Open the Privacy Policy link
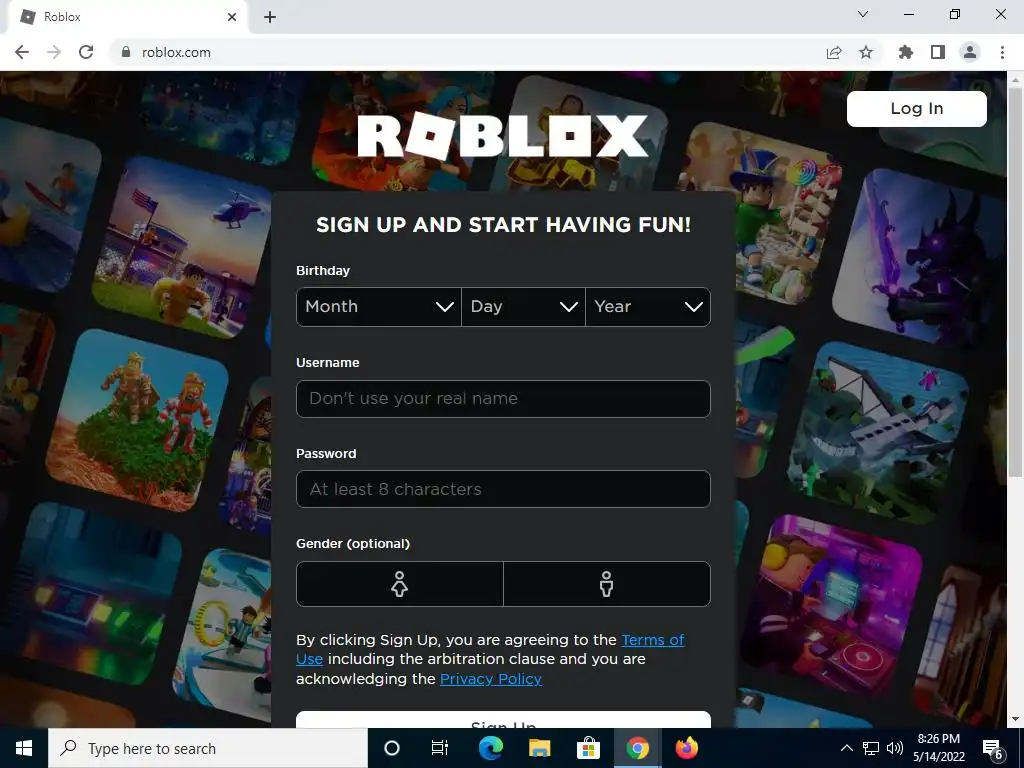The image size is (1024, 768). tap(490, 679)
